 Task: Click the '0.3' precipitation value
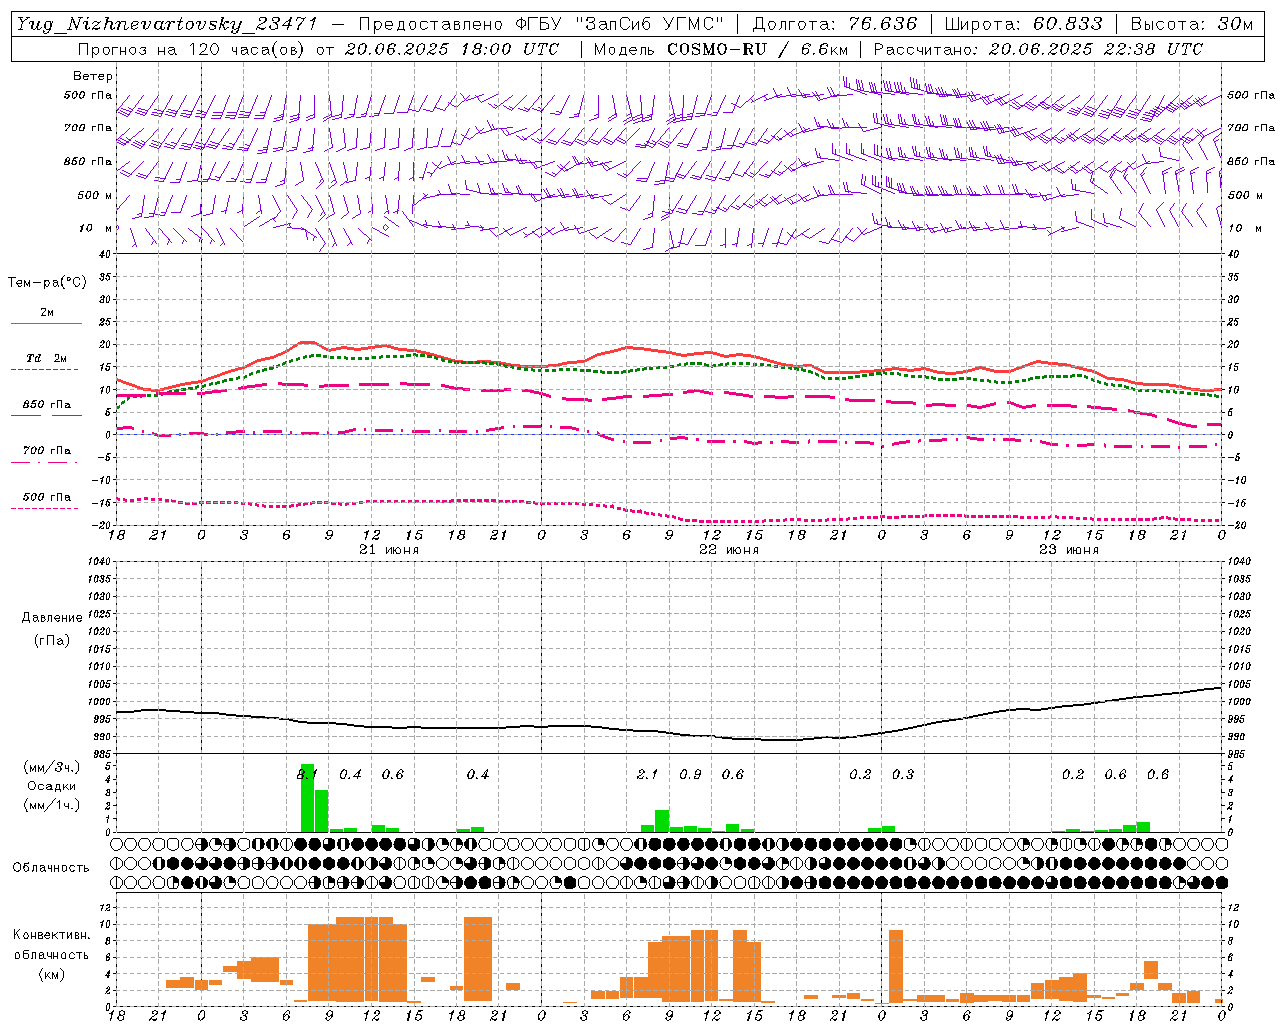pyautogui.click(x=903, y=775)
